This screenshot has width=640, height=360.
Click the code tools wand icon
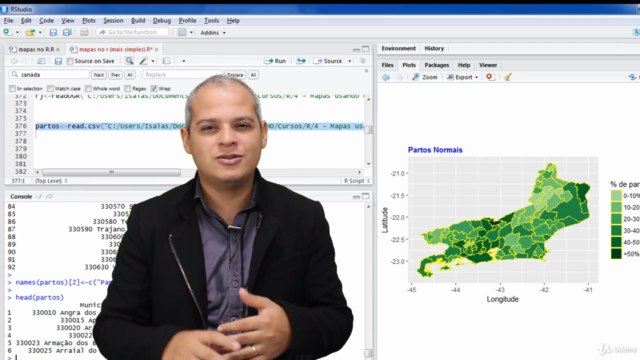click(143, 61)
